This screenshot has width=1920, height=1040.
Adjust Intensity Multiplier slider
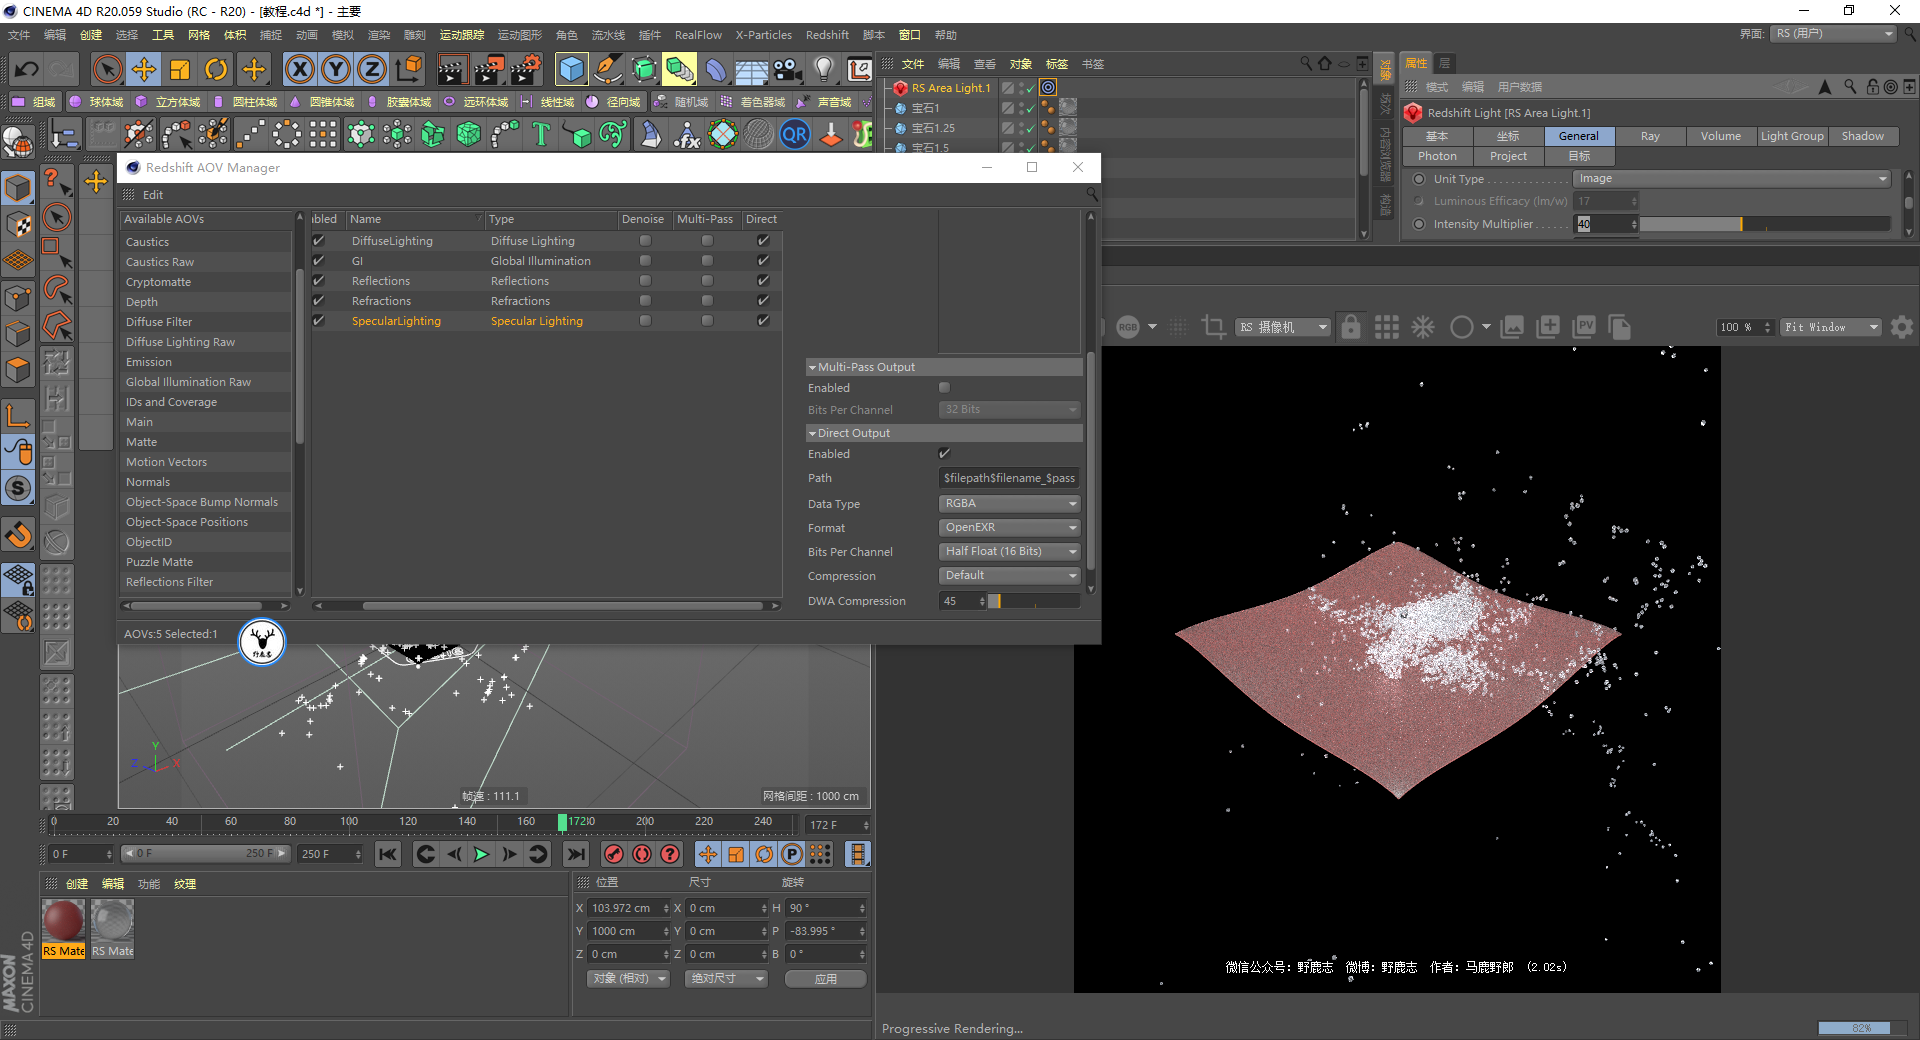click(x=1765, y=224)
